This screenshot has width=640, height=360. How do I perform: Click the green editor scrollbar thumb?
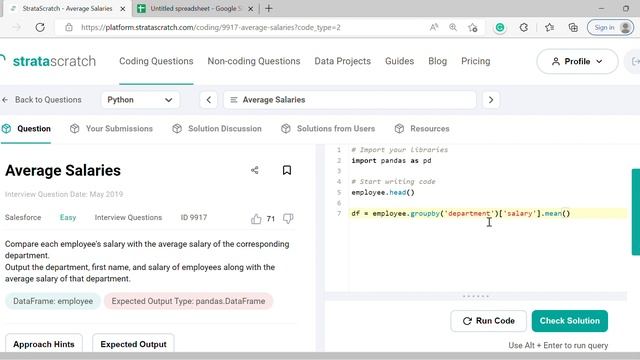click(636, 212)
